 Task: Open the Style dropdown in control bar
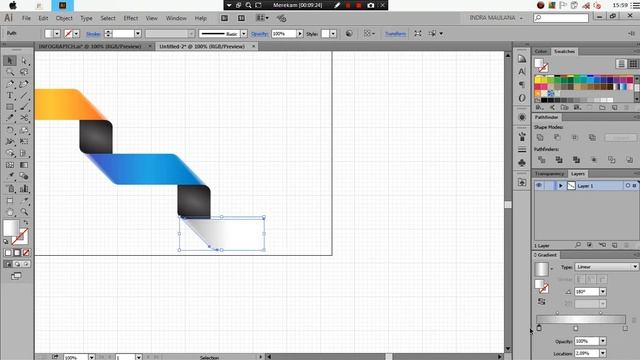tap(333, 33)
